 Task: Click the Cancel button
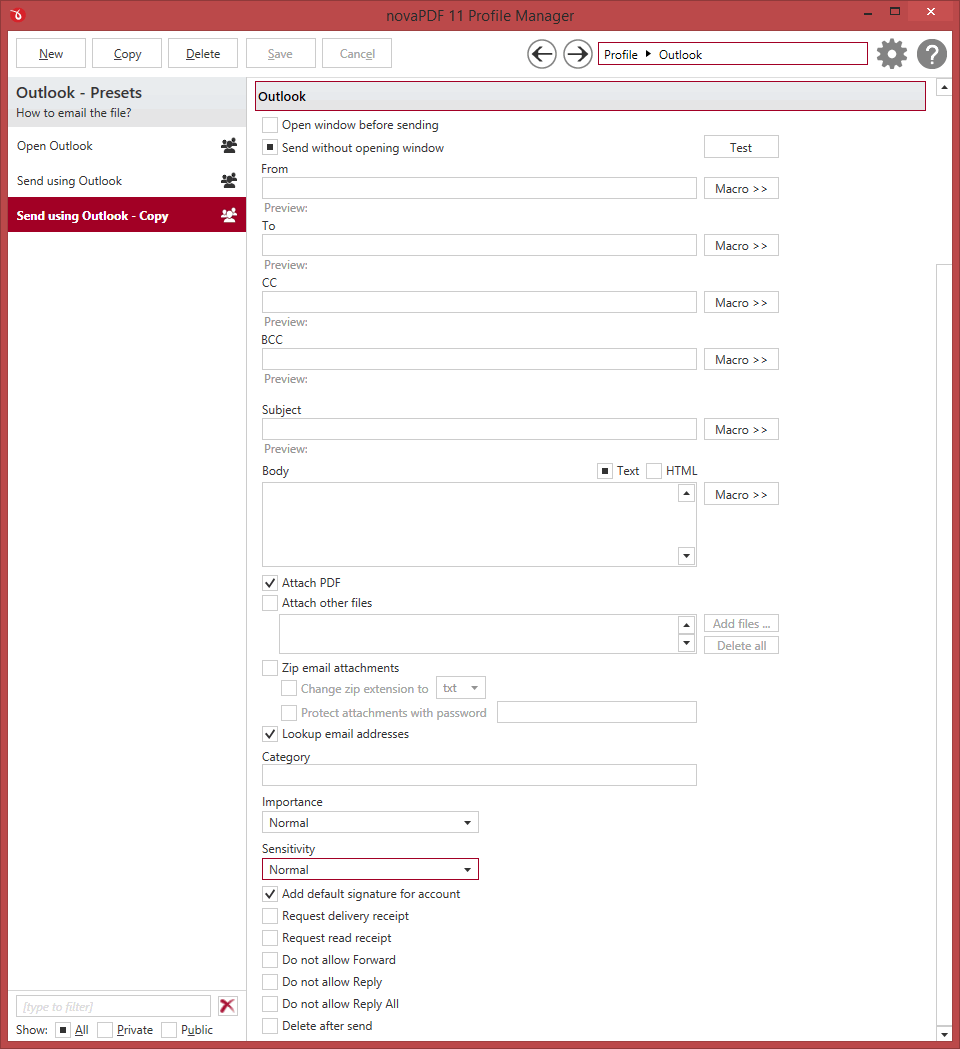357,54
